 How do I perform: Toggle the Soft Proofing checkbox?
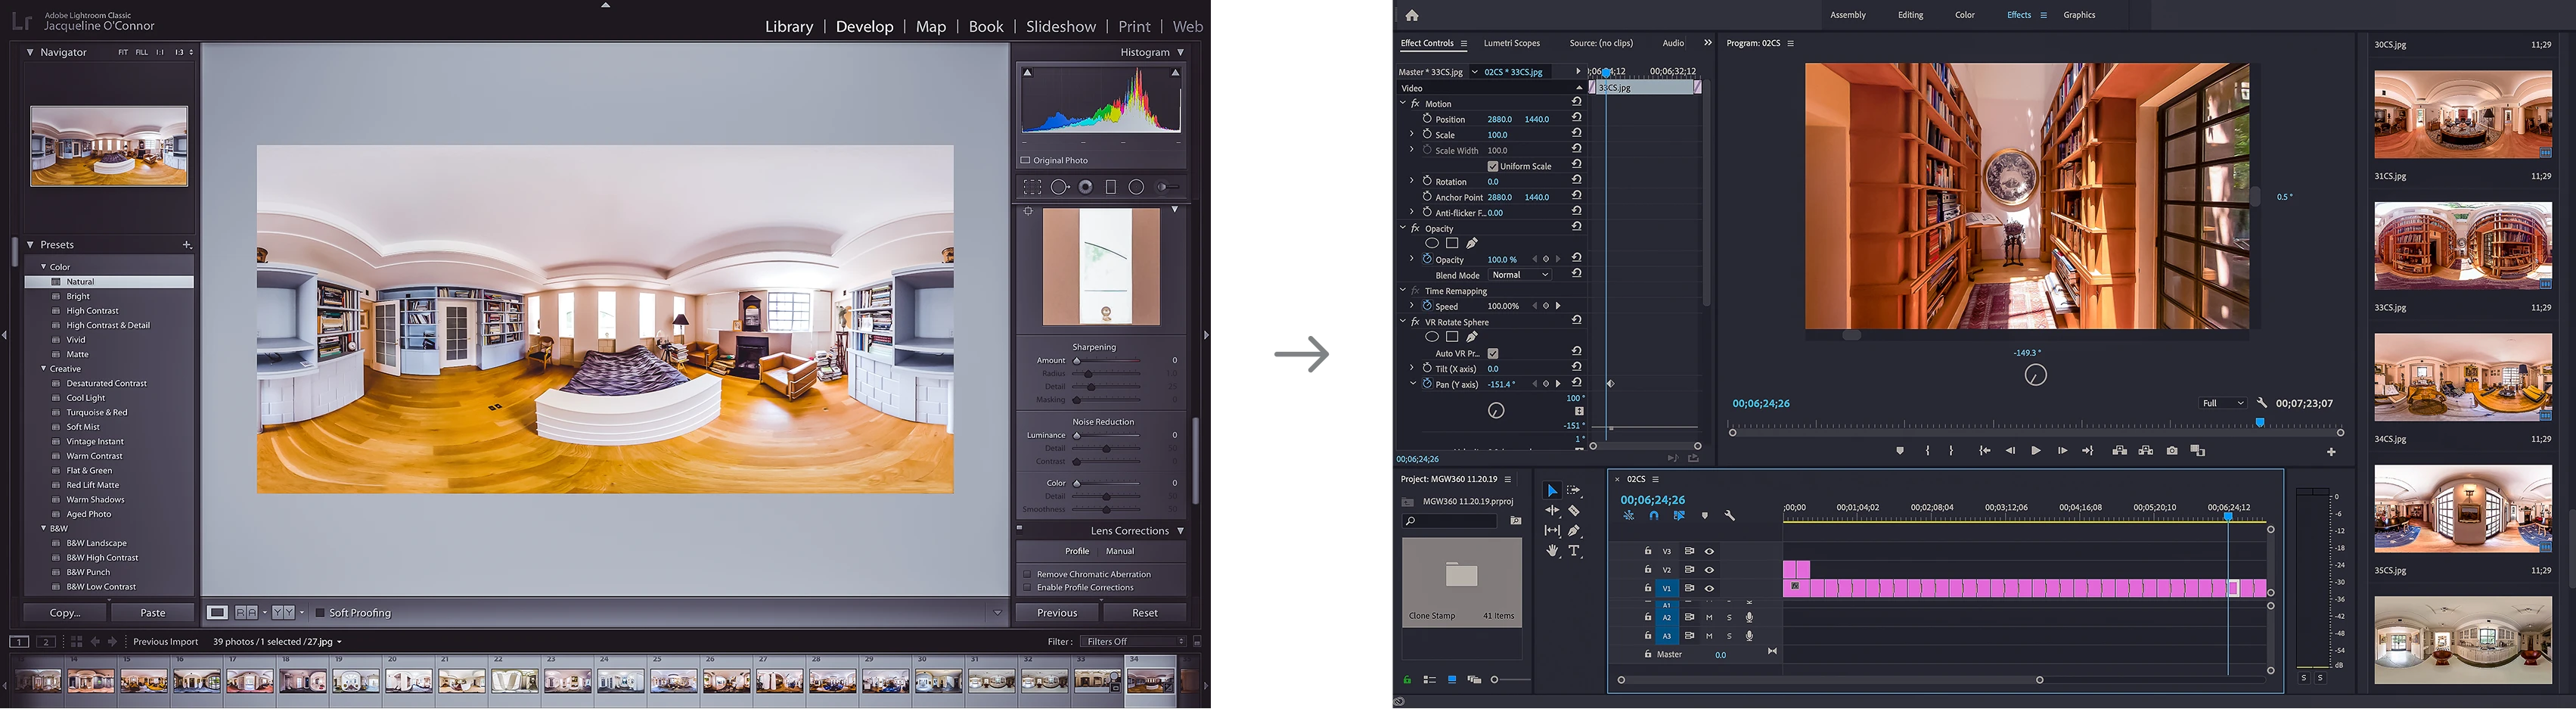pos(320,613)
